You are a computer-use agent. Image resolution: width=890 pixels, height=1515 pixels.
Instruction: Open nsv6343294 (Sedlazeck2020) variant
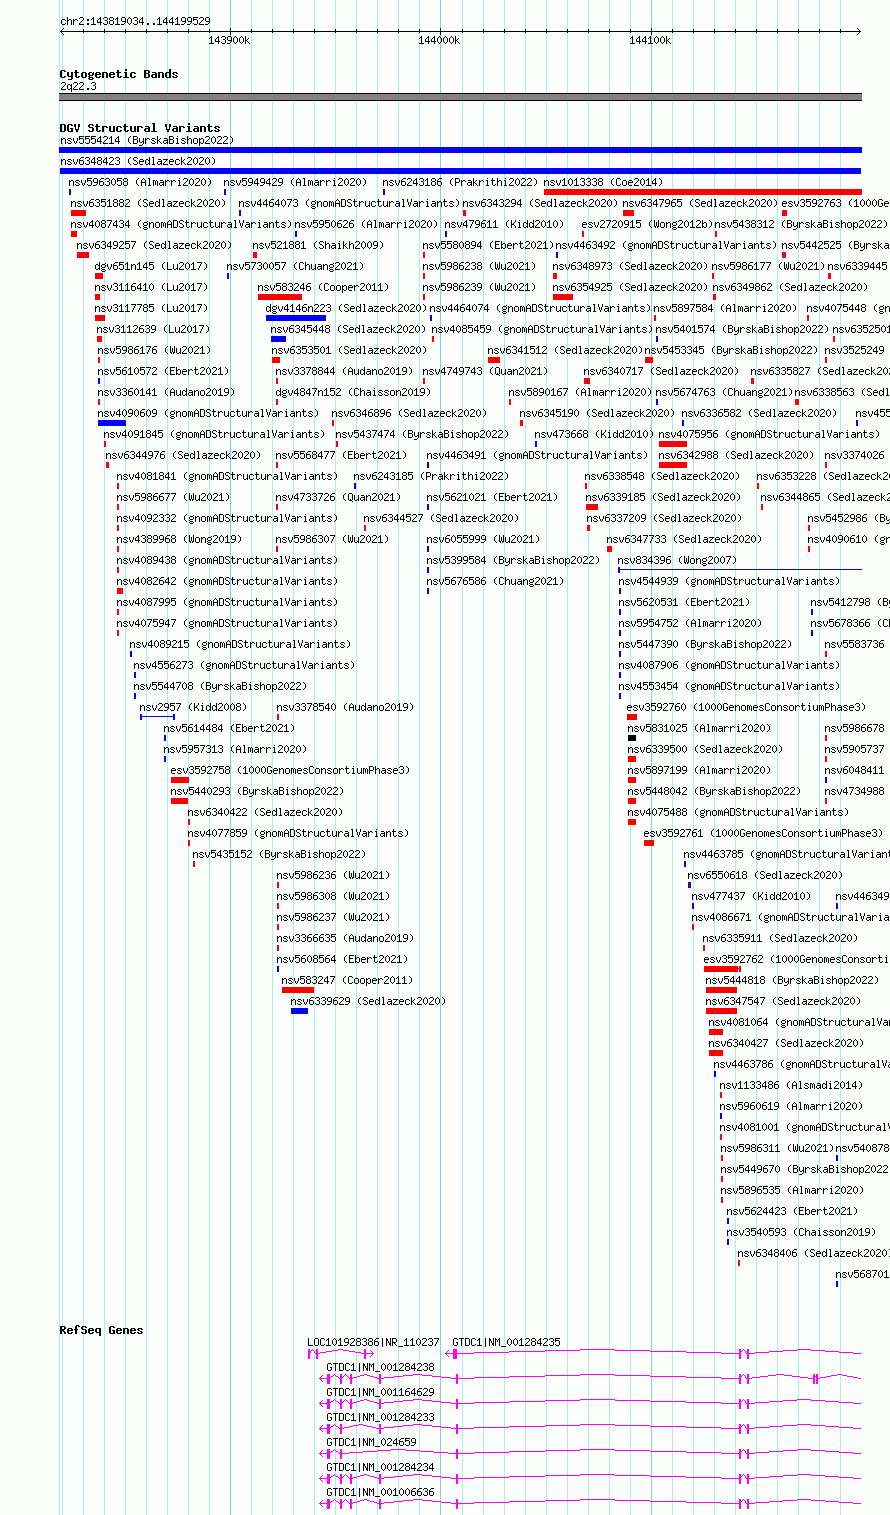[540, 203]
